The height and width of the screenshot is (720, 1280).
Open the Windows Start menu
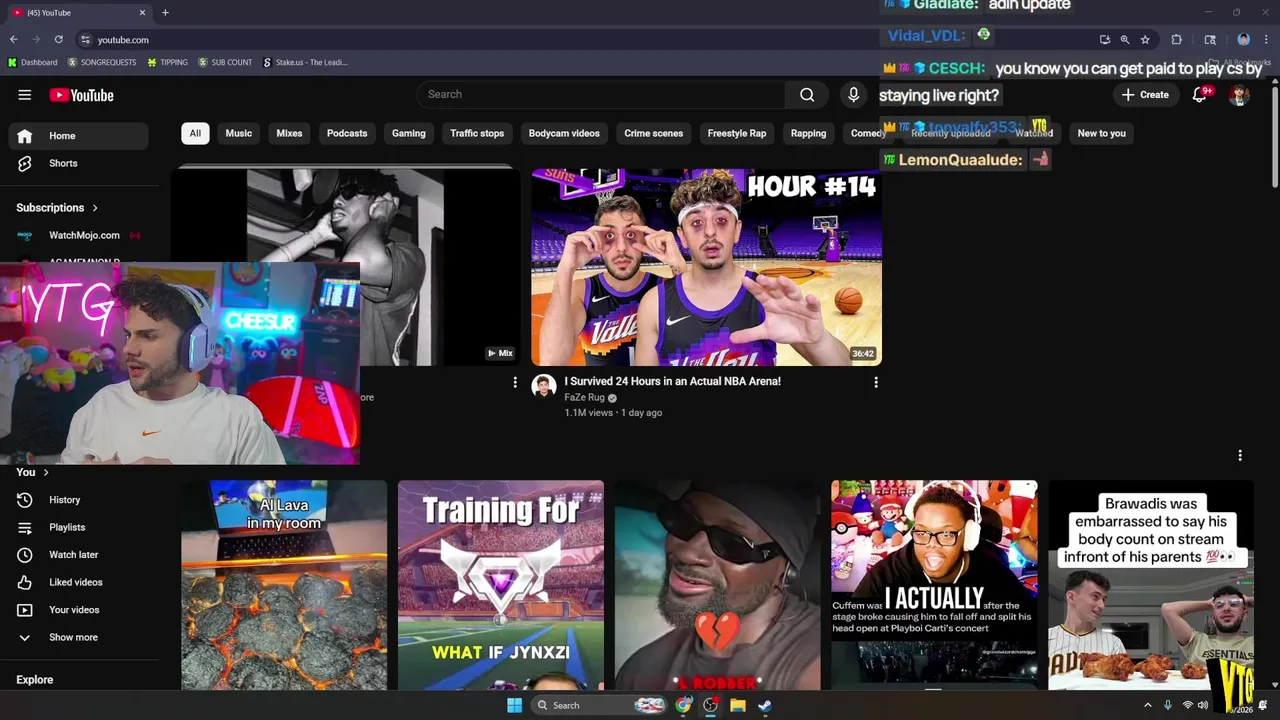(514, 705)
